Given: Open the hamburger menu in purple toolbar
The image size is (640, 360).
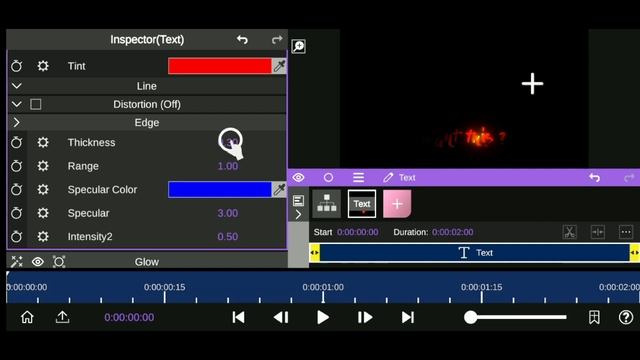Looking at the screenshot, I should 358,178.
